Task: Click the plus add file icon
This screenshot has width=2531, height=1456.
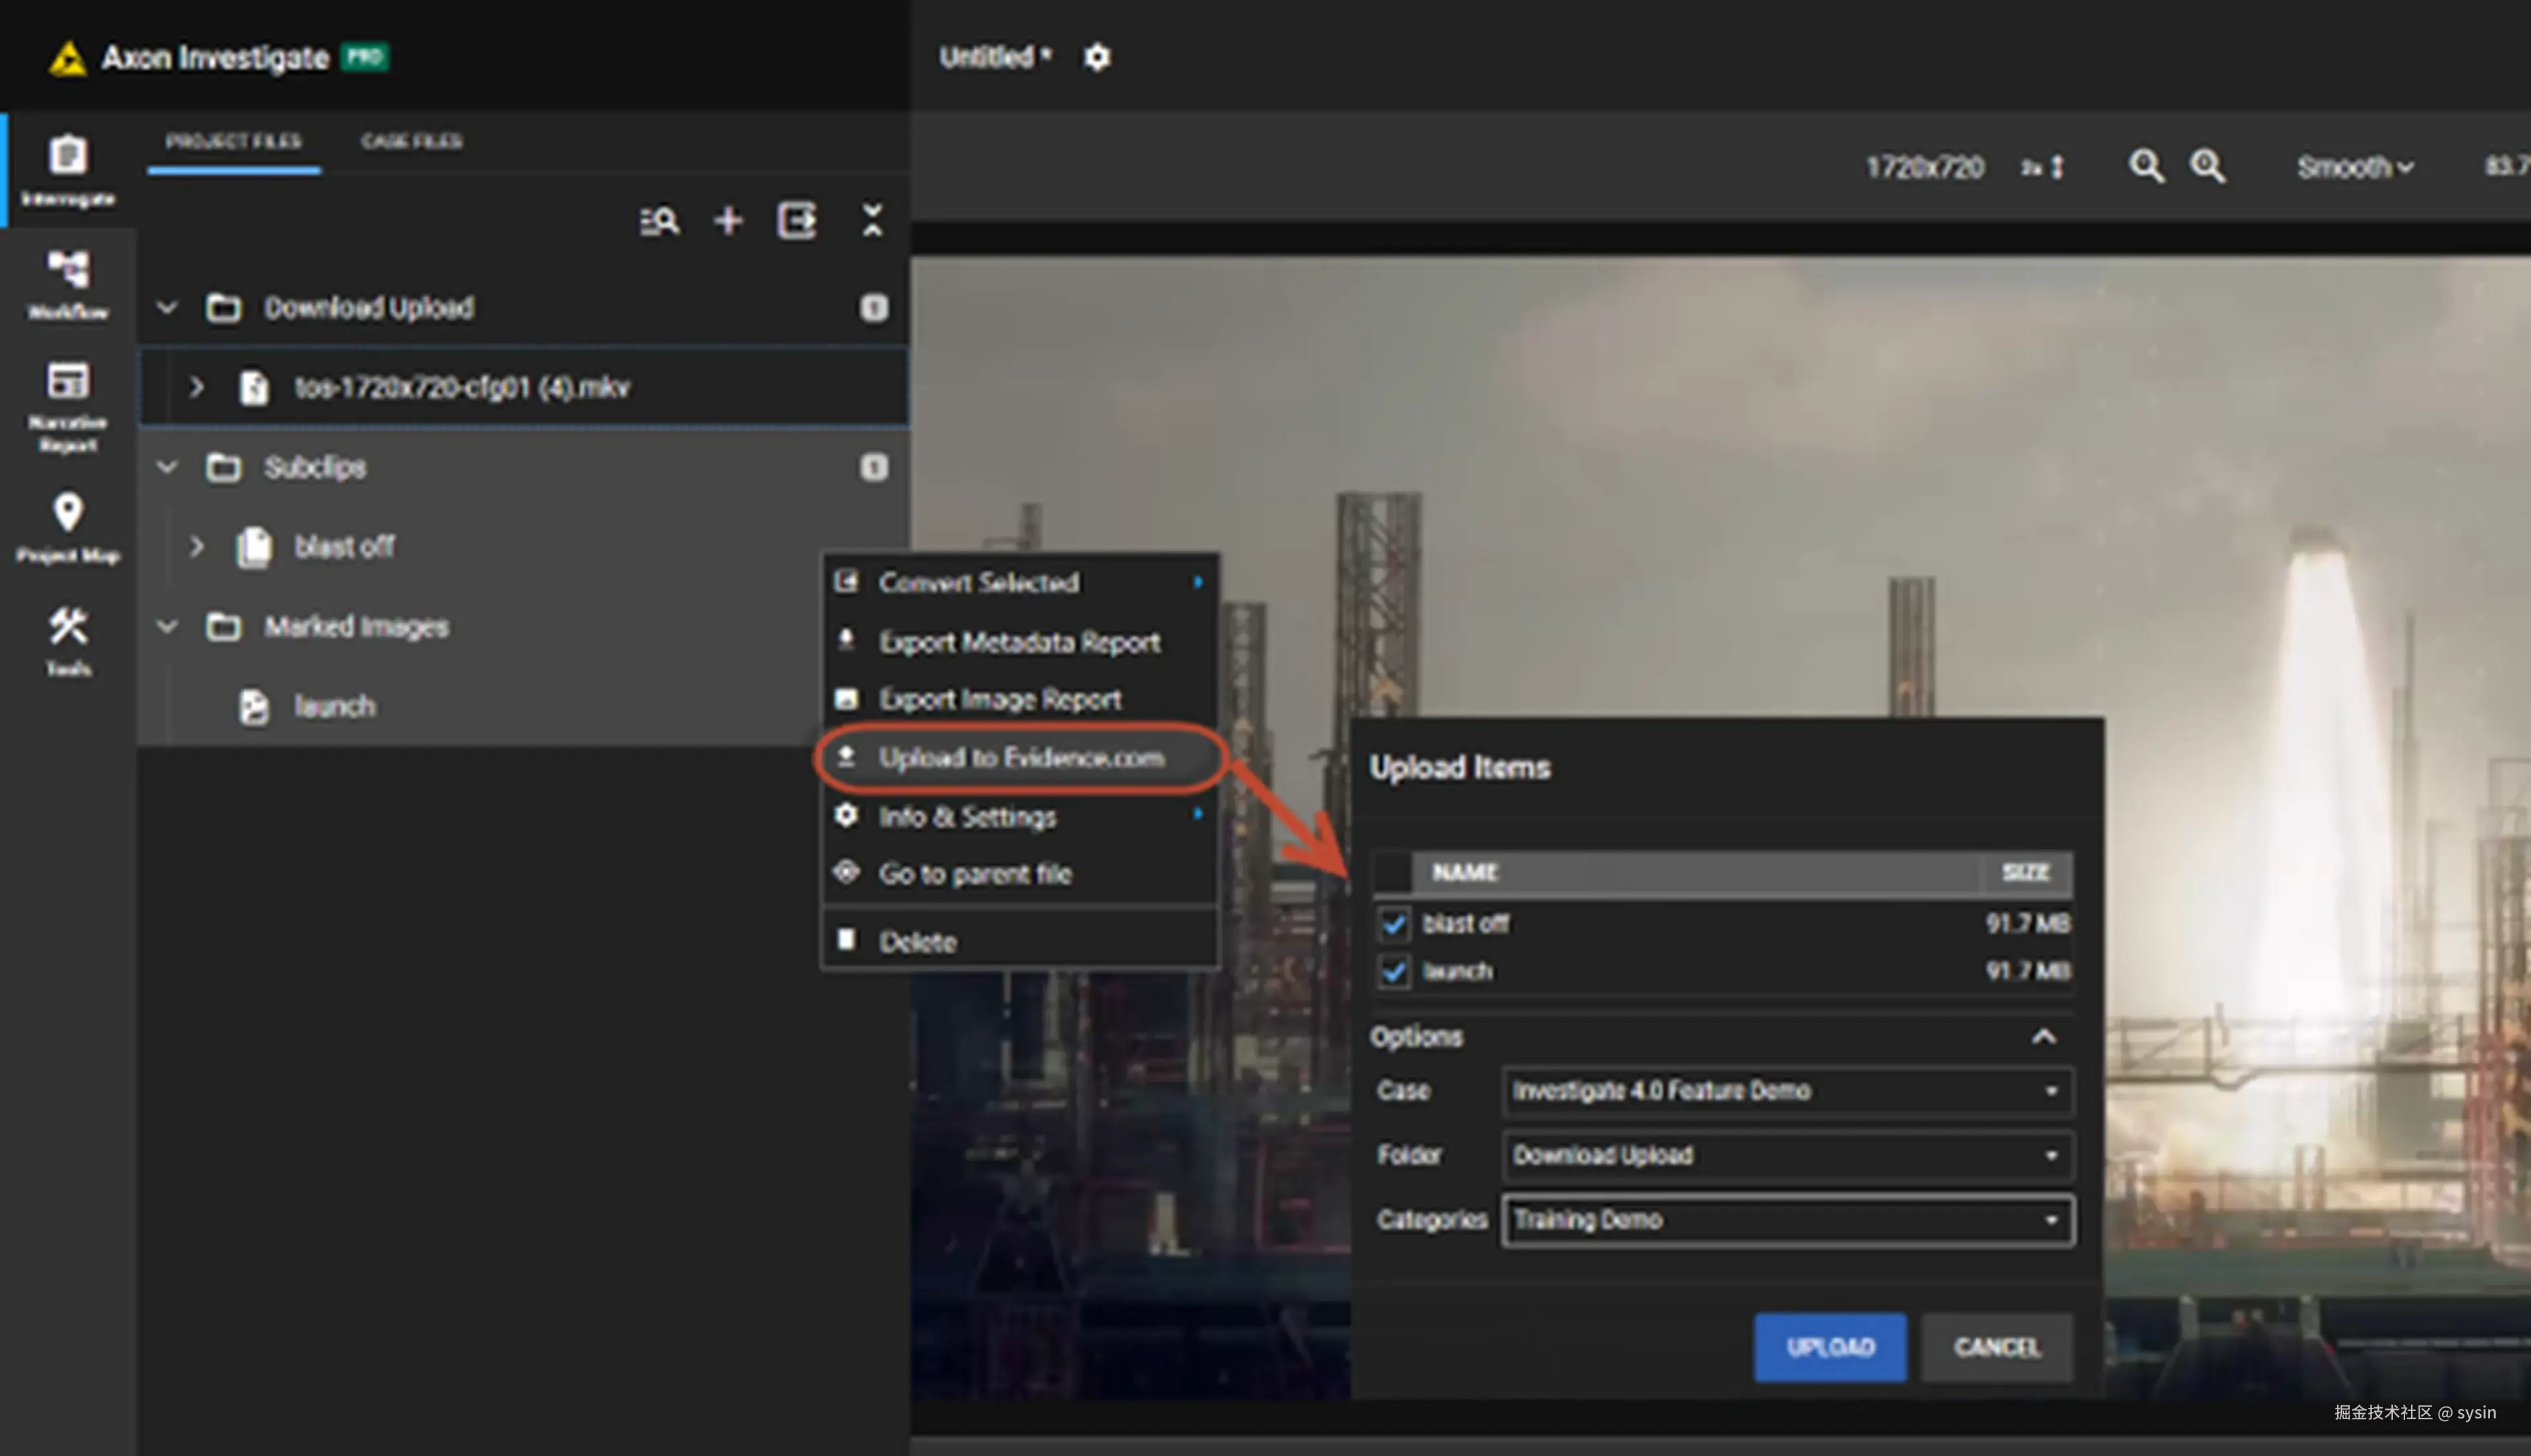Action: [x=728, y=221]
